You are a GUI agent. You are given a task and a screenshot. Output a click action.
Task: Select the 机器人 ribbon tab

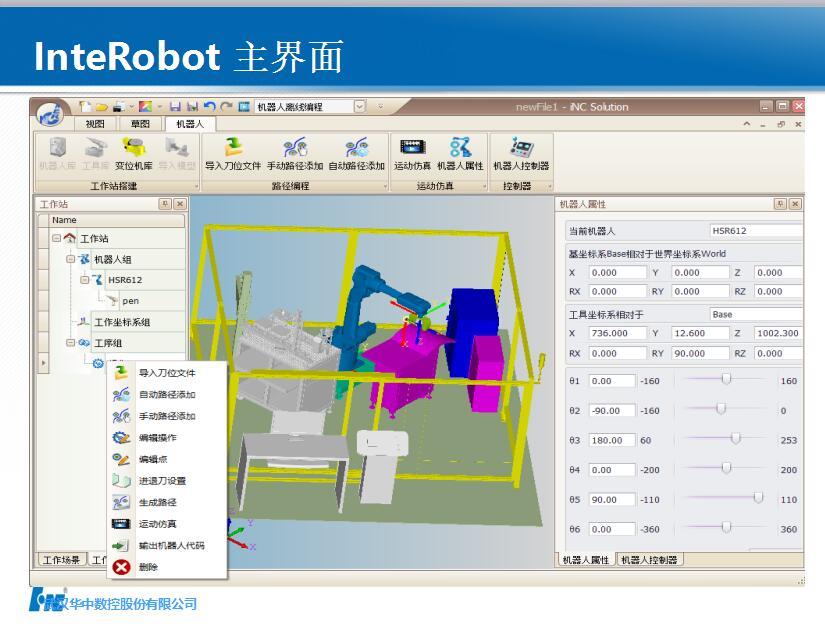(190, 124)
